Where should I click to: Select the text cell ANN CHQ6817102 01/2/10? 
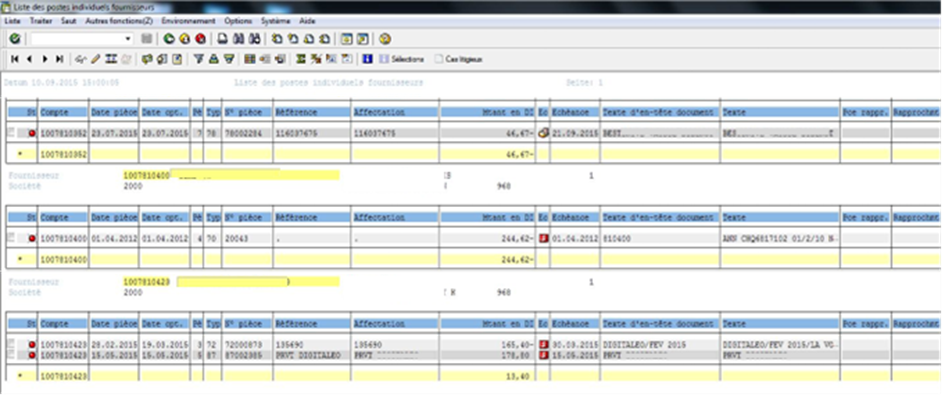780,239
